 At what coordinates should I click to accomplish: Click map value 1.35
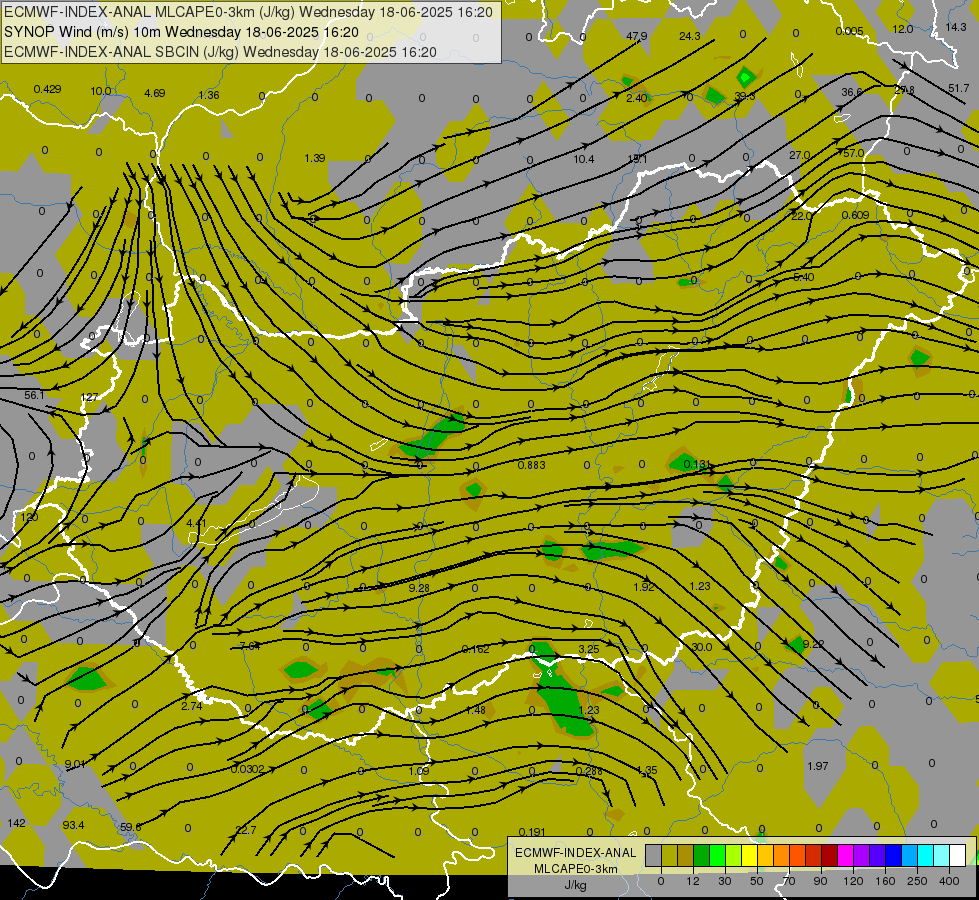pyautogui.click(x=647, y=770)
